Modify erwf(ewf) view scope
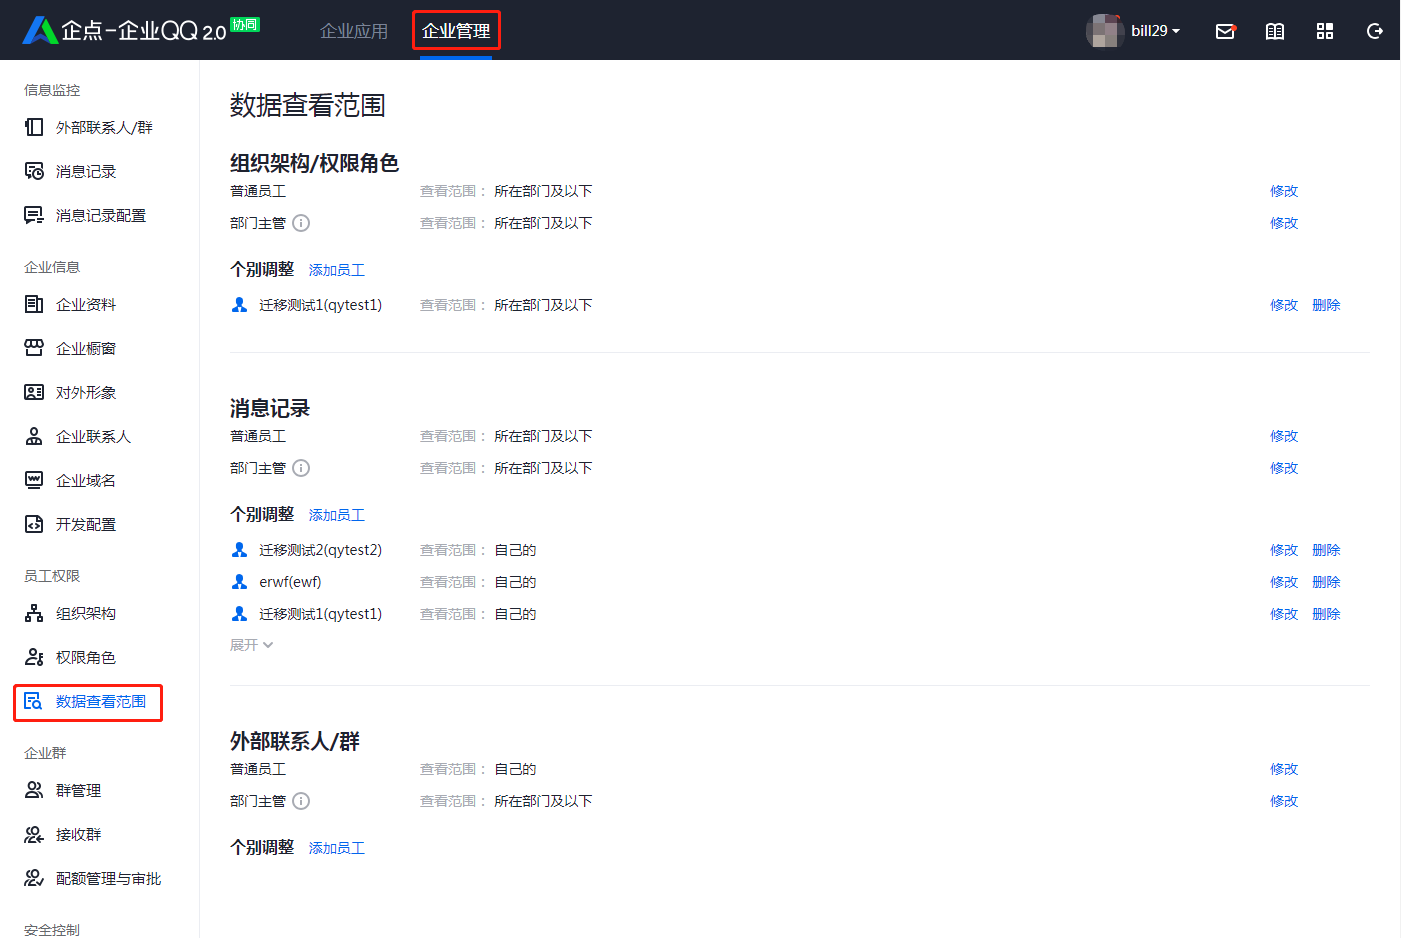The height and width of the screenshot is (938, 1401). pos(1284,582)
